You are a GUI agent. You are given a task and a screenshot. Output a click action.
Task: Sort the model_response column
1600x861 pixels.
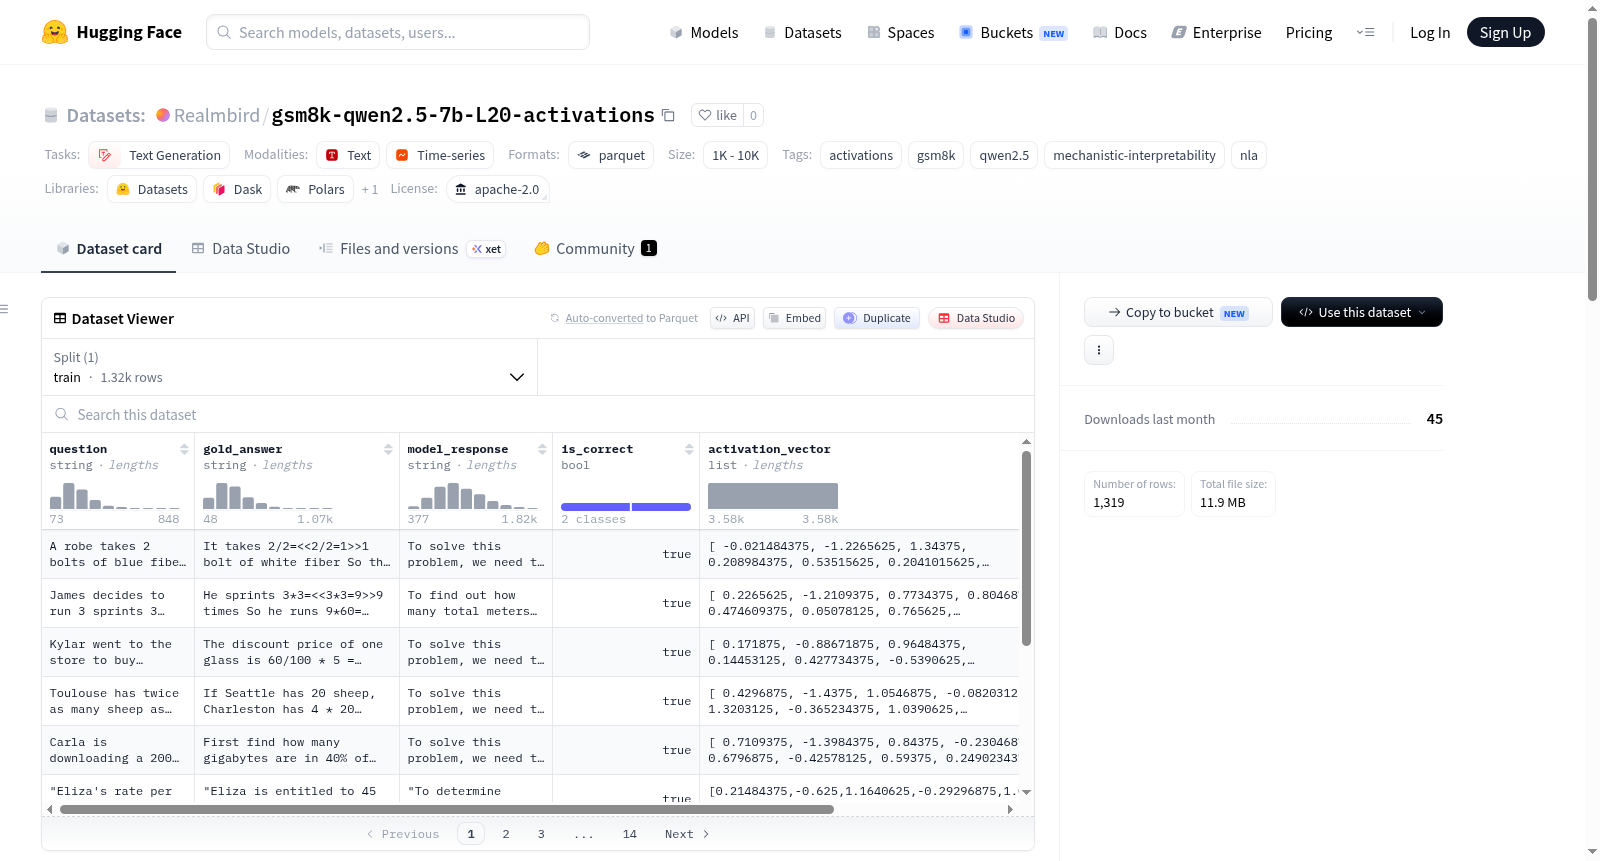click(x=542, y=449)
